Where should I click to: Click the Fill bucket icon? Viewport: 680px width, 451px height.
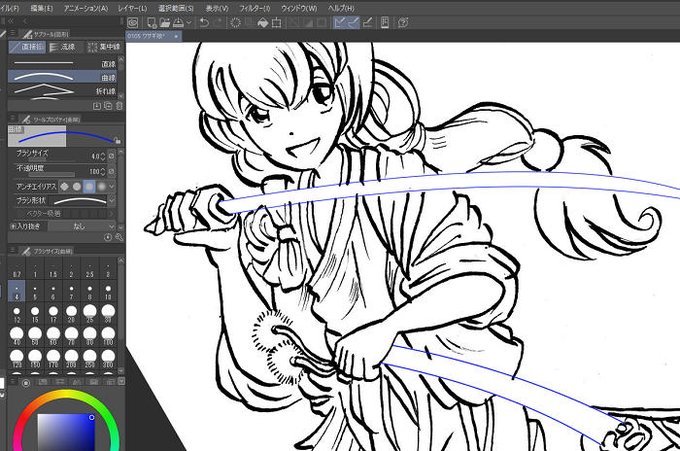(263, 23)
